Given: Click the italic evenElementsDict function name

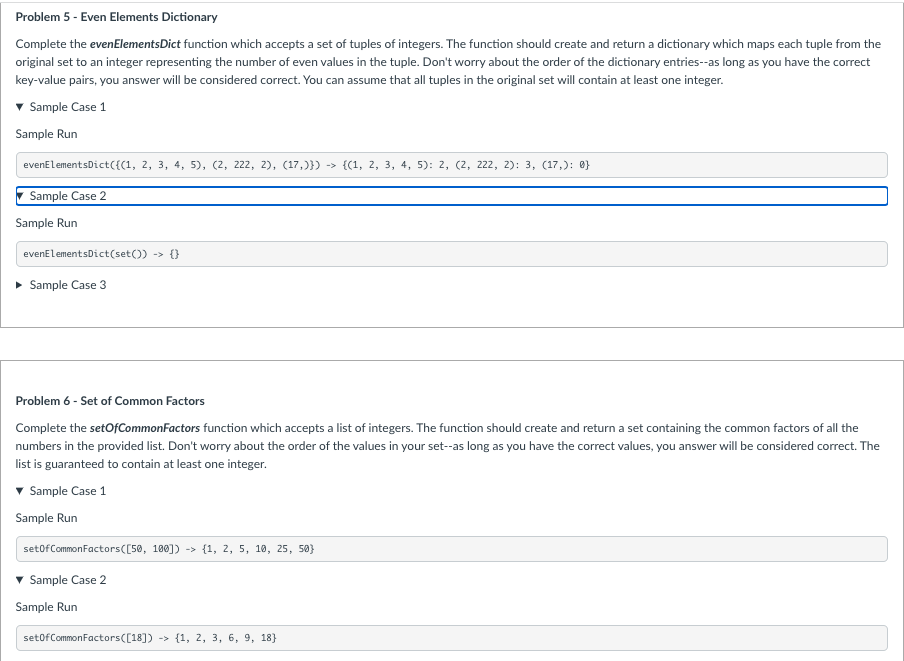Looking at the screenshot, I should coord(135,44).
